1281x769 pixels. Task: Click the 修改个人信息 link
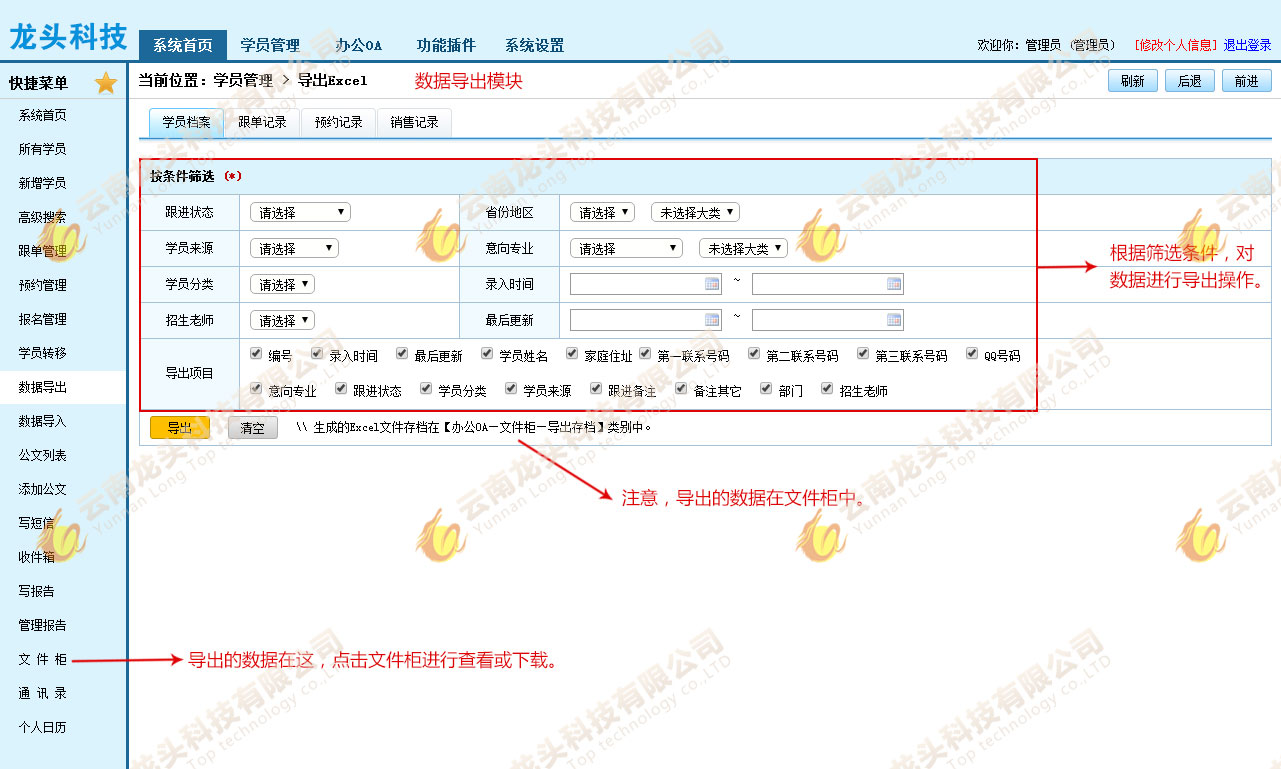(1176, 45)
